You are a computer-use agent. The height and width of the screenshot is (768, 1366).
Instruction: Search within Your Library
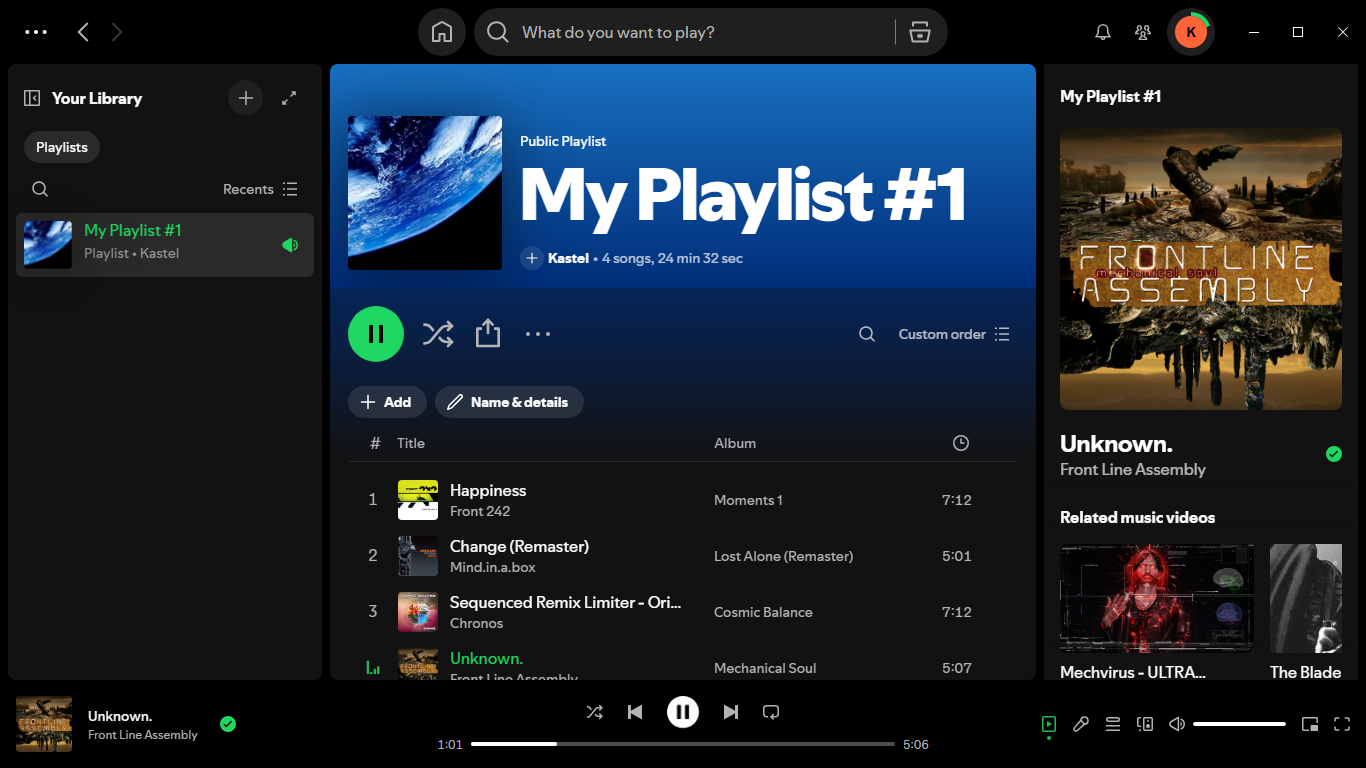point(40,189)
